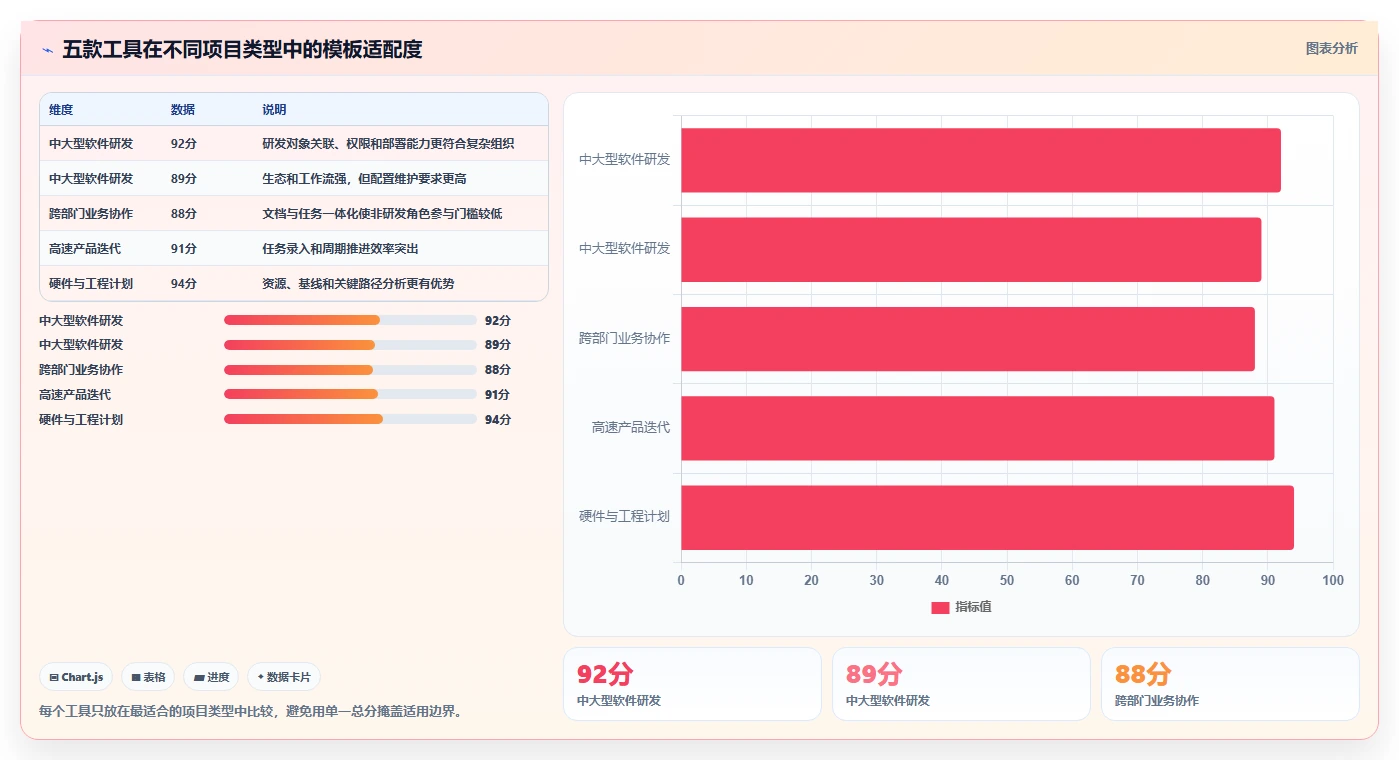Open the 89分 中大型软件研发 data card
The width and height of the screenshot is (1399, 760).
pos(961,684)
